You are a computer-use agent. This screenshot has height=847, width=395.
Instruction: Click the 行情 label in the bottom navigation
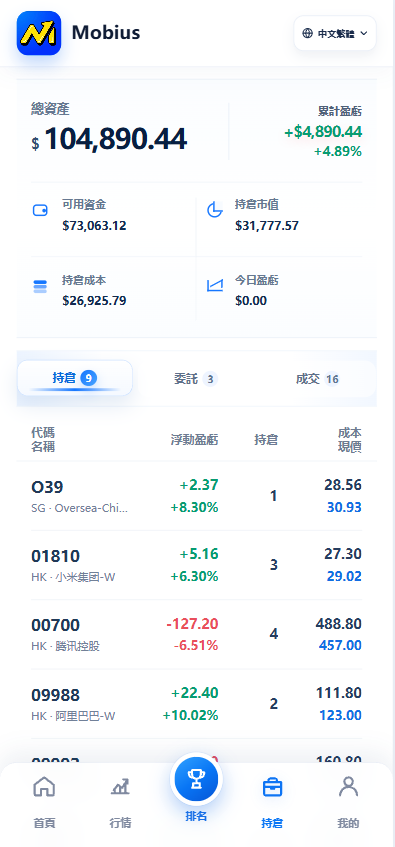coord(120,823)
